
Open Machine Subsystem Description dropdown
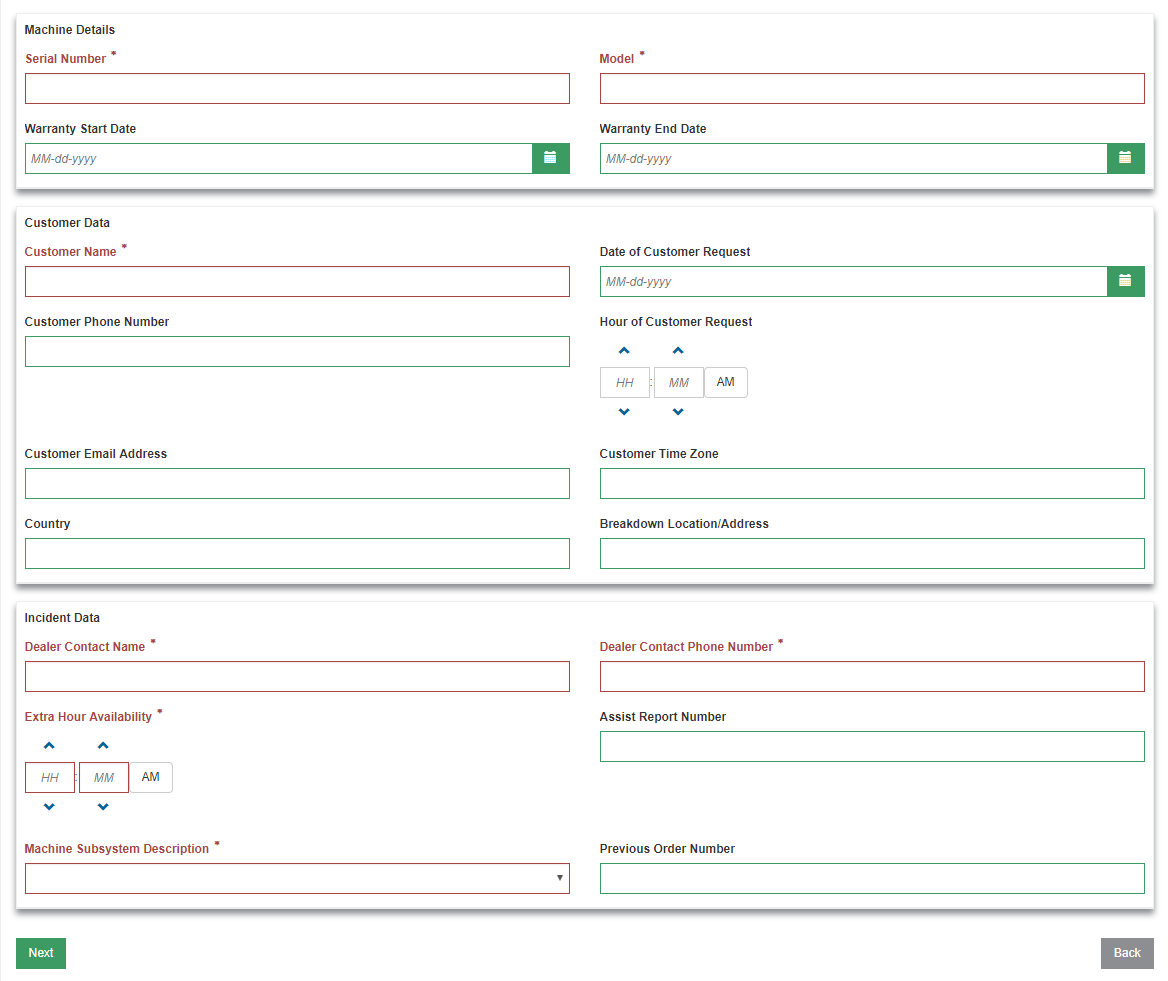point(297,878)
